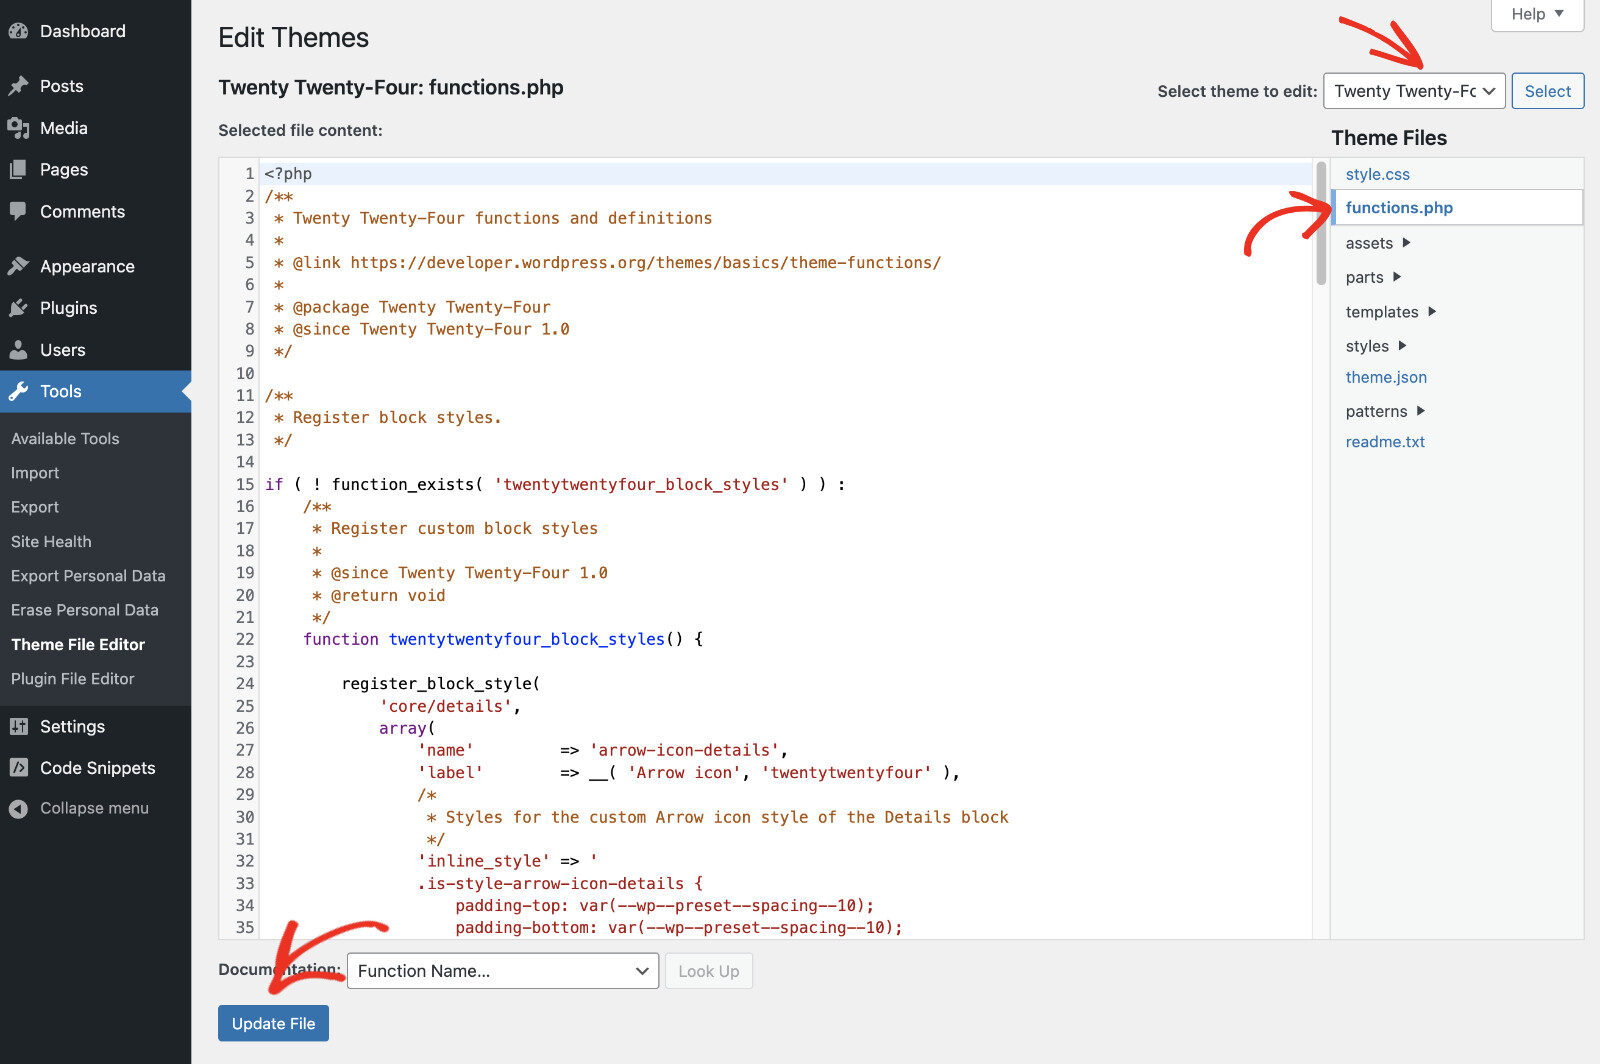
Task: Click the Media library icon
Action: tap(18, 128)
